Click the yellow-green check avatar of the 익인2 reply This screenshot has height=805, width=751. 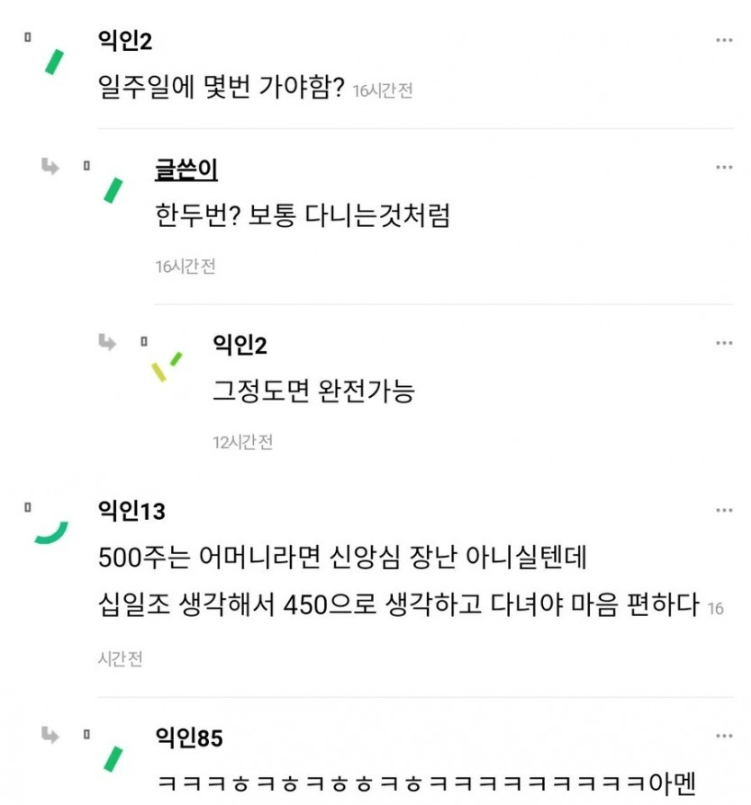click(166, 366)
